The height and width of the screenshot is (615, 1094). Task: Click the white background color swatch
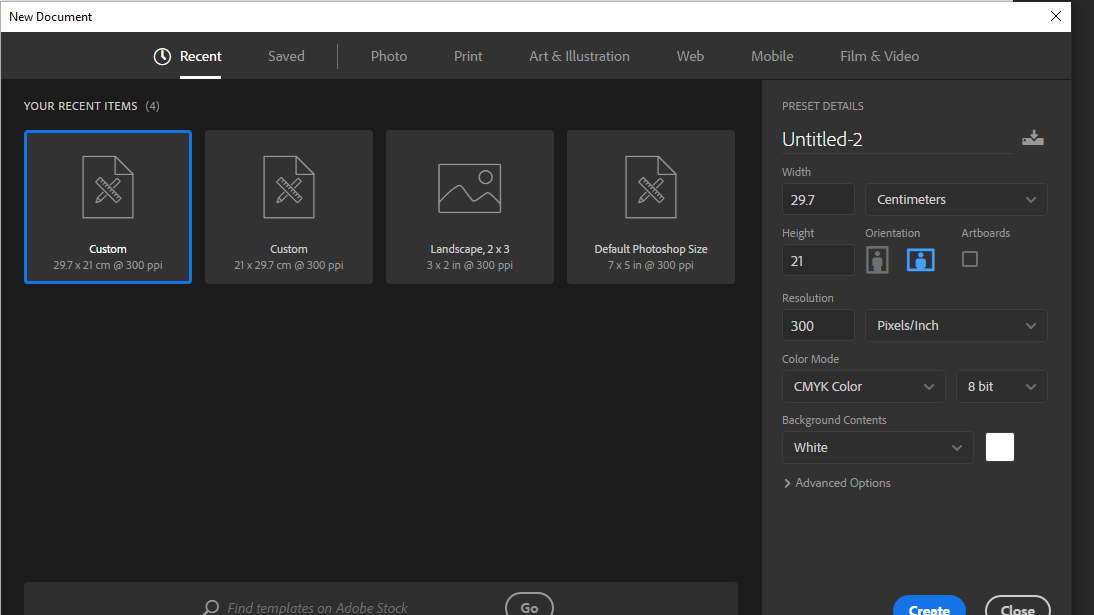tap(999, 447)
